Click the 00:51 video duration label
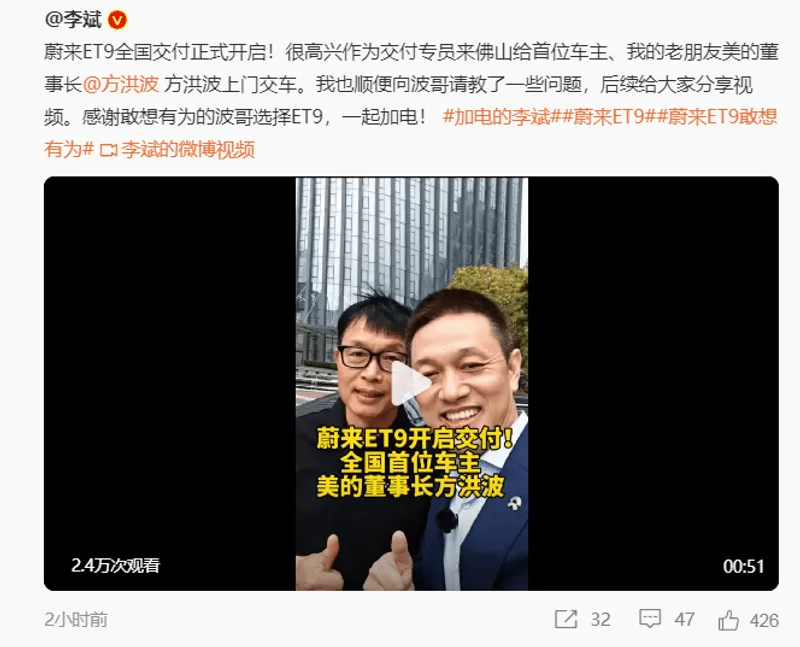 (x=743, y=566)
